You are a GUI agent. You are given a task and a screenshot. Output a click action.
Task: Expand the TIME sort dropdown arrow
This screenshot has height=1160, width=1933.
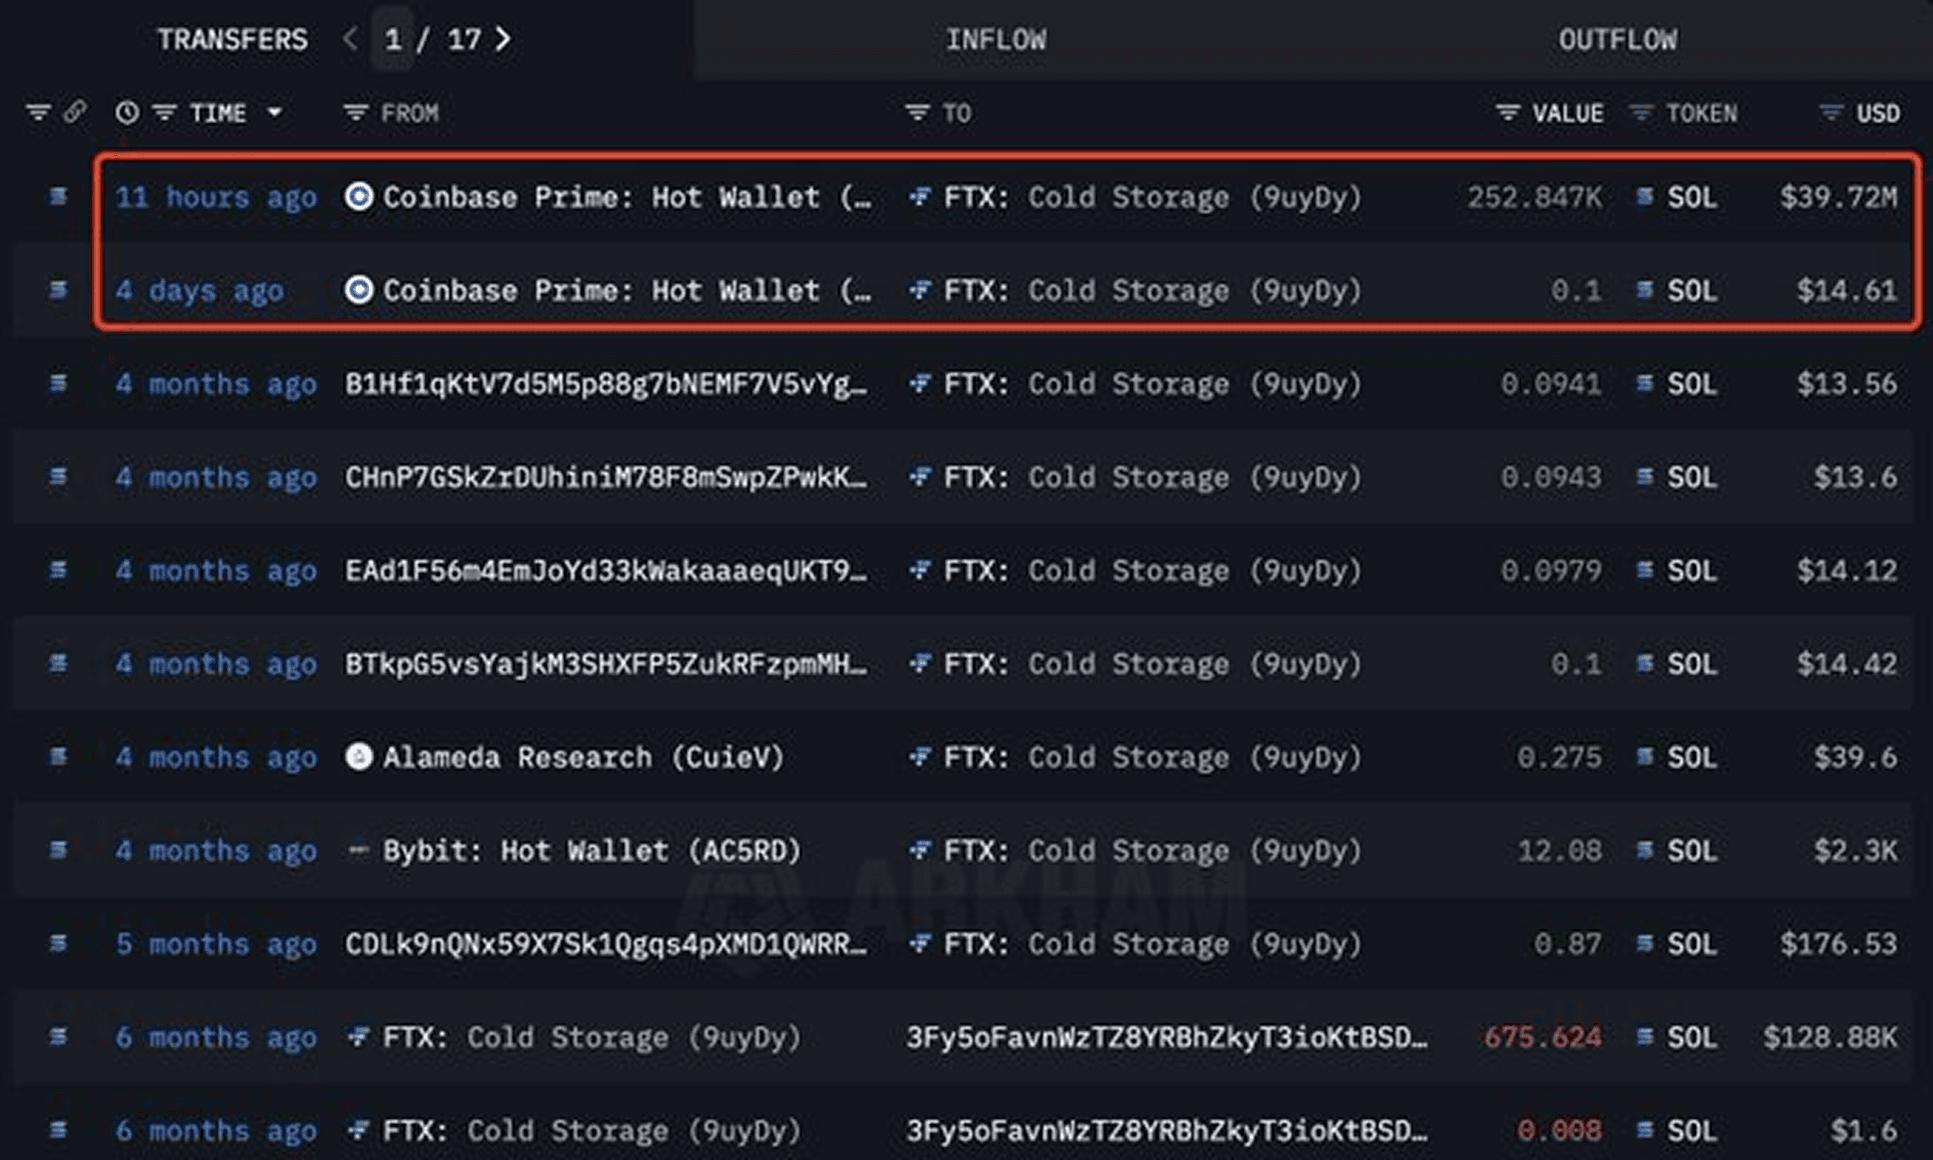pyautogui.click(x=274, y=113)
